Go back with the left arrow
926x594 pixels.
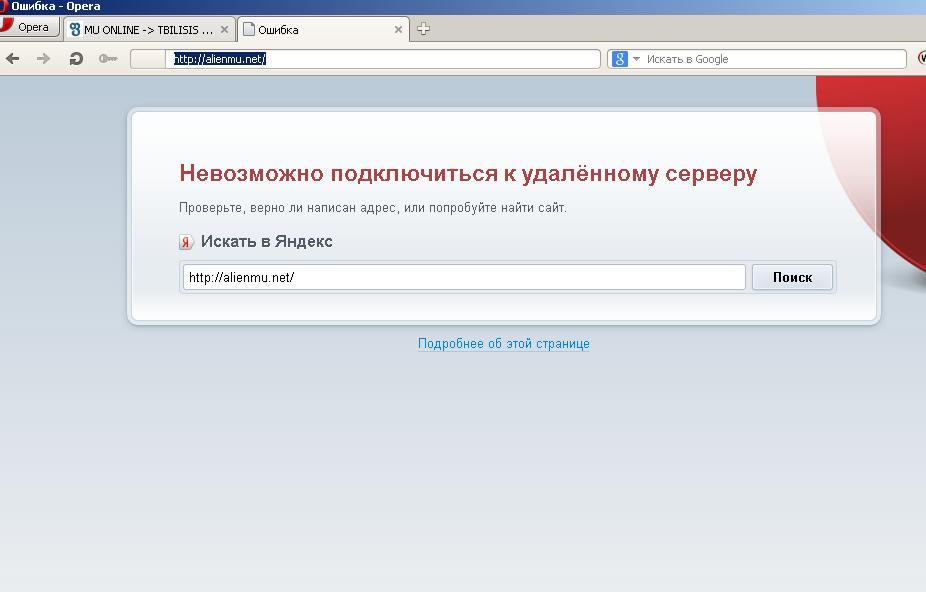12,58
